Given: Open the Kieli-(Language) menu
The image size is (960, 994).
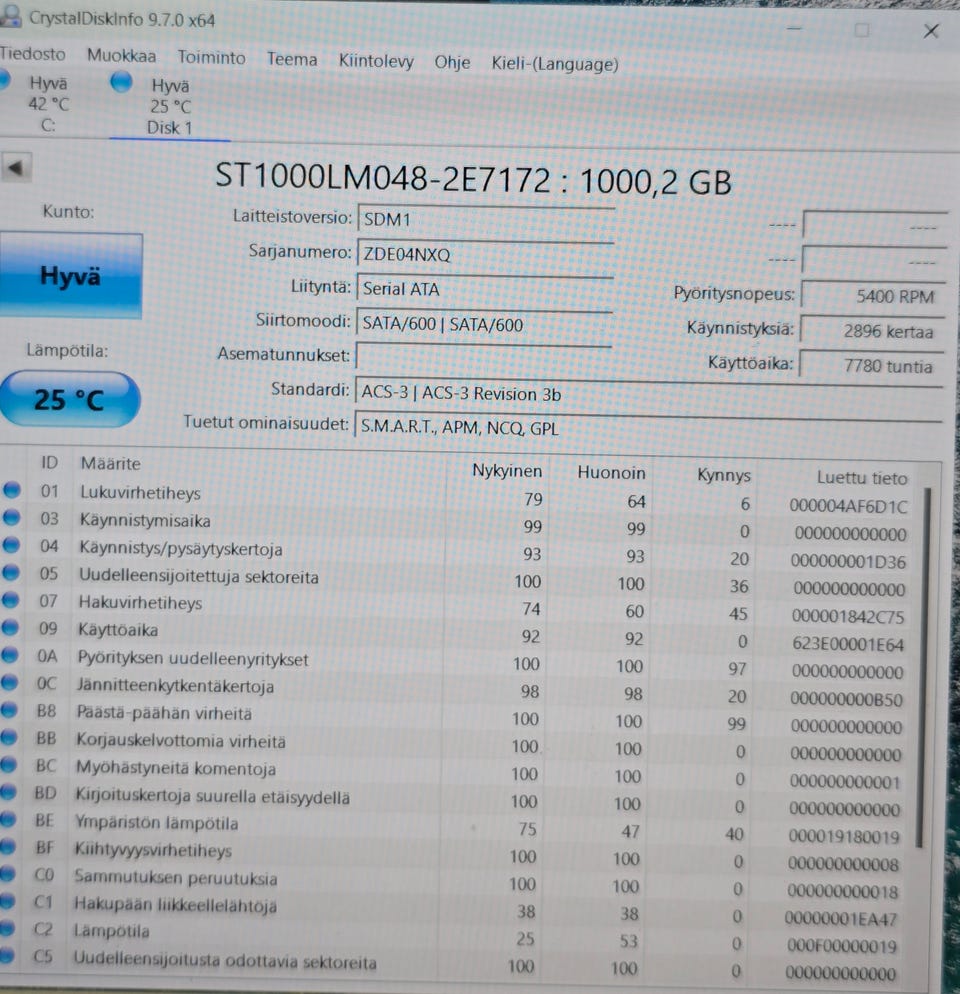Looking at the screenshot, I should (x=555, y=65).
